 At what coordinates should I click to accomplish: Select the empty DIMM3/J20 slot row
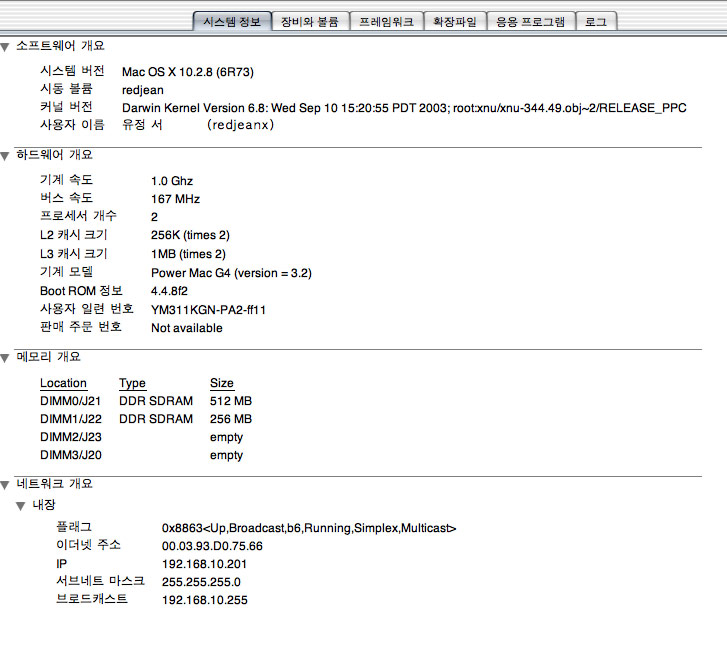(70, 455)
